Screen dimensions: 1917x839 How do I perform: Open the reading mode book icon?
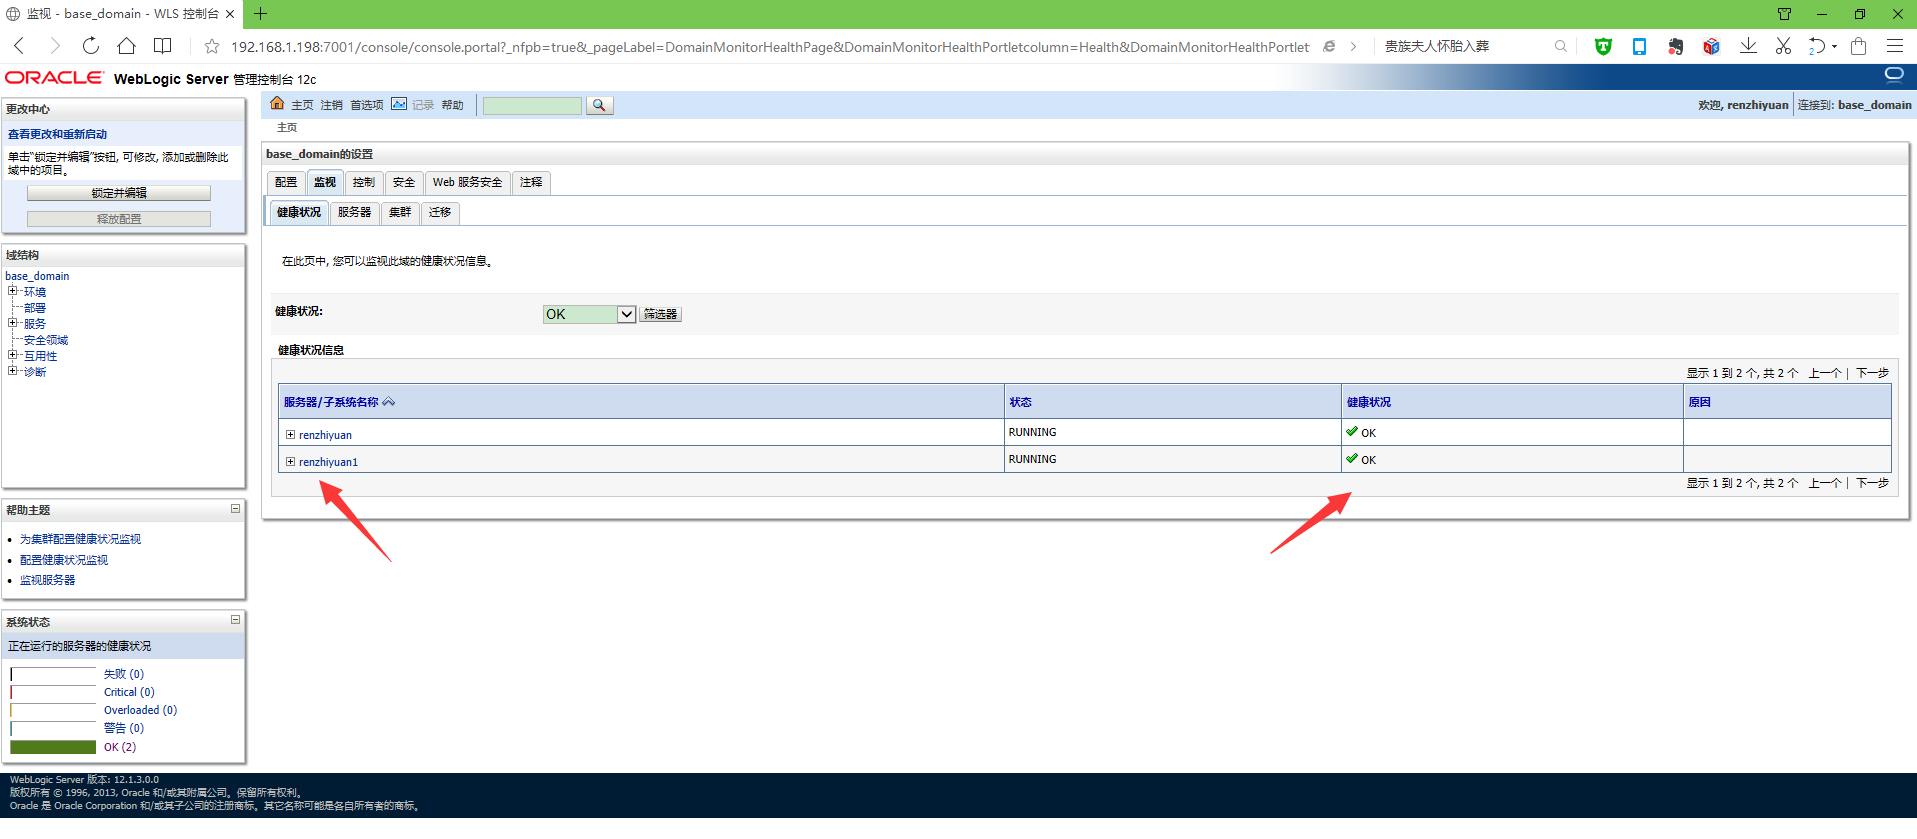162,45
